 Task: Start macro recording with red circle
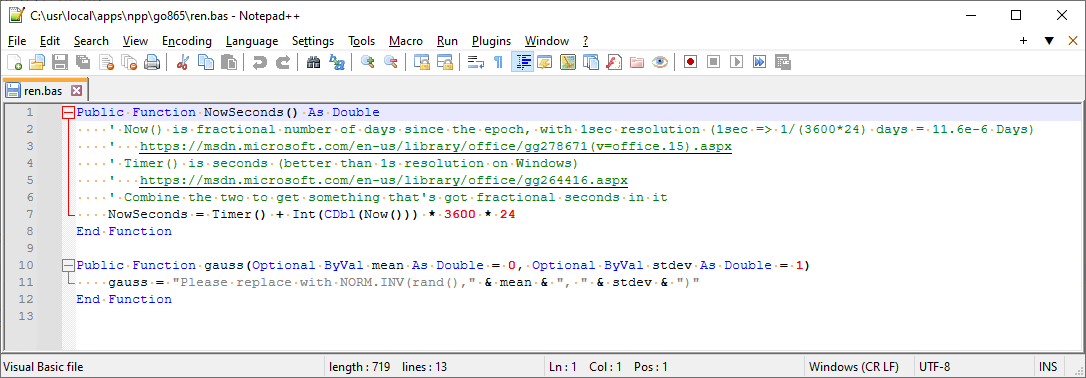click(x=691, y=62)
